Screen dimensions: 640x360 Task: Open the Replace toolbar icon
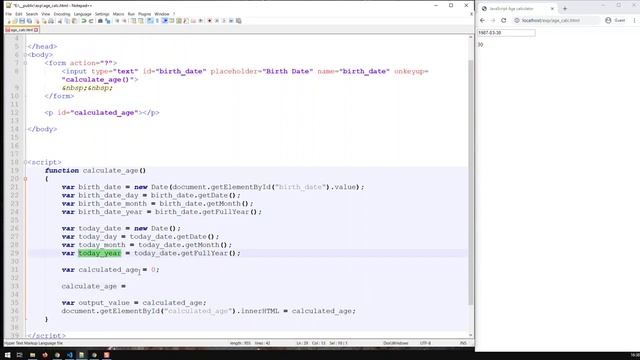tap(107, 21)
